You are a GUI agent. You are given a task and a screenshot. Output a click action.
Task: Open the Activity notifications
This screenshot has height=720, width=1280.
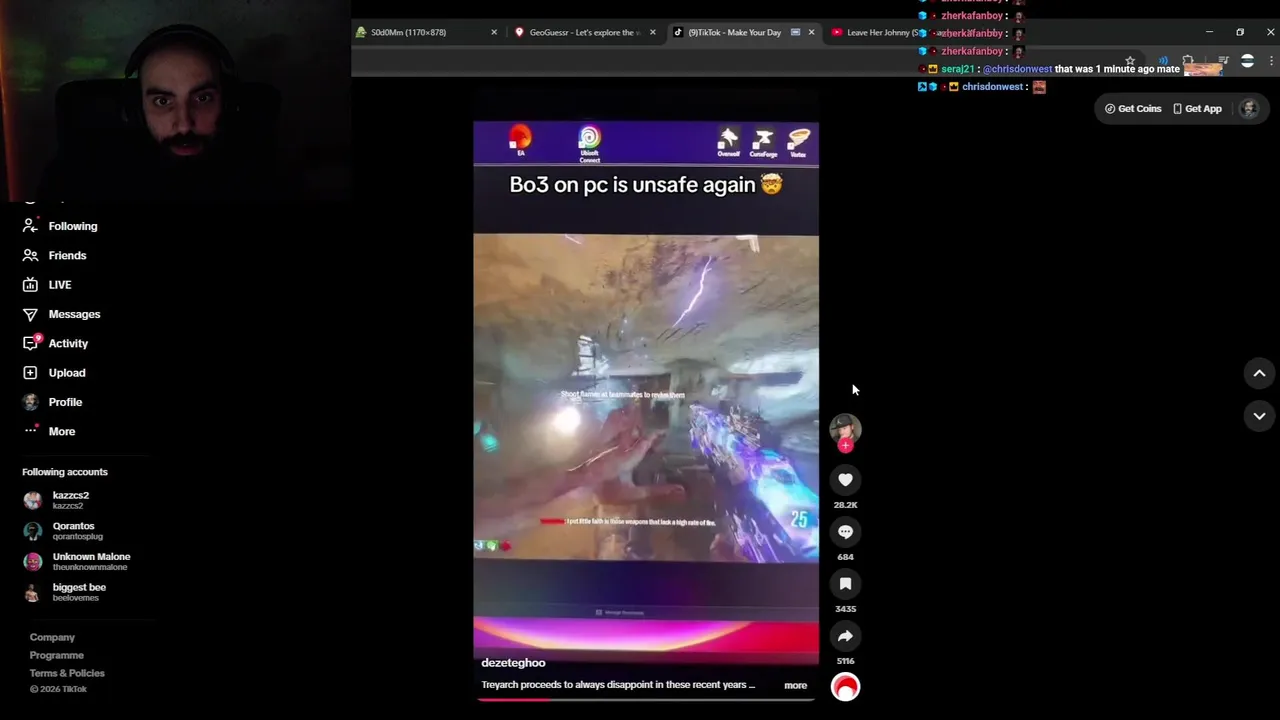click(56, 343)
